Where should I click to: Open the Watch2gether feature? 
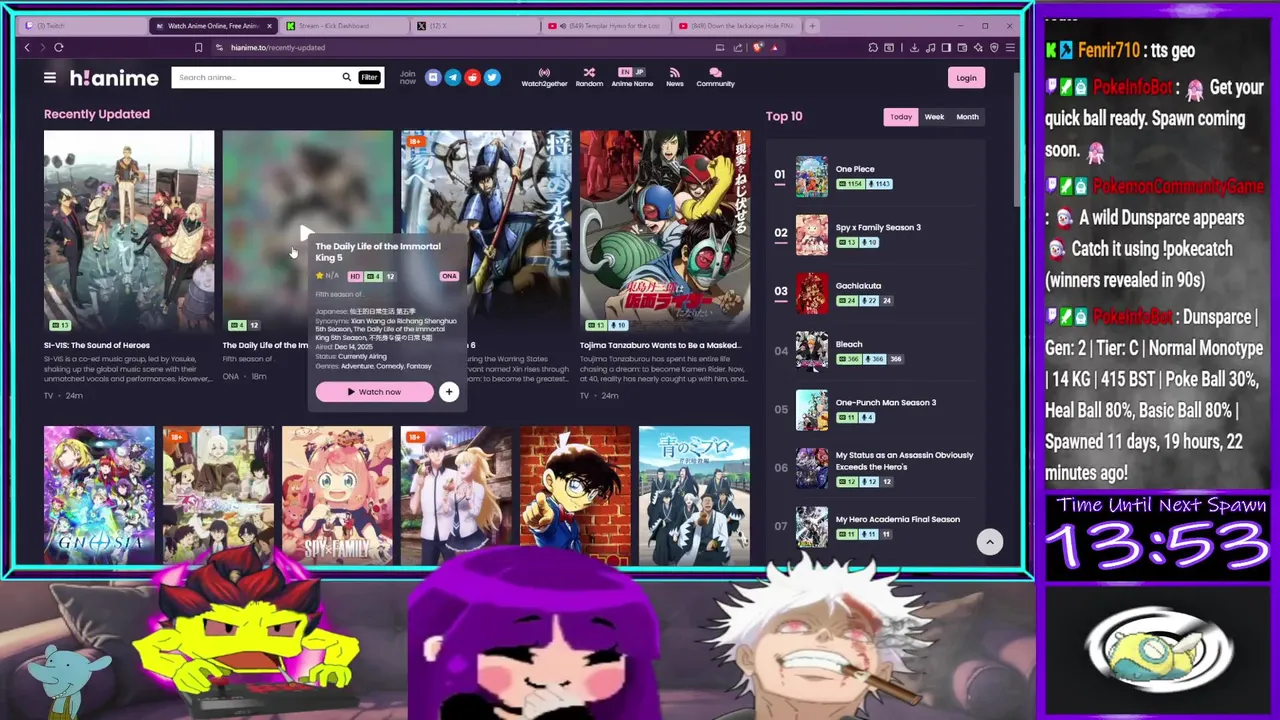coord(544,77)
